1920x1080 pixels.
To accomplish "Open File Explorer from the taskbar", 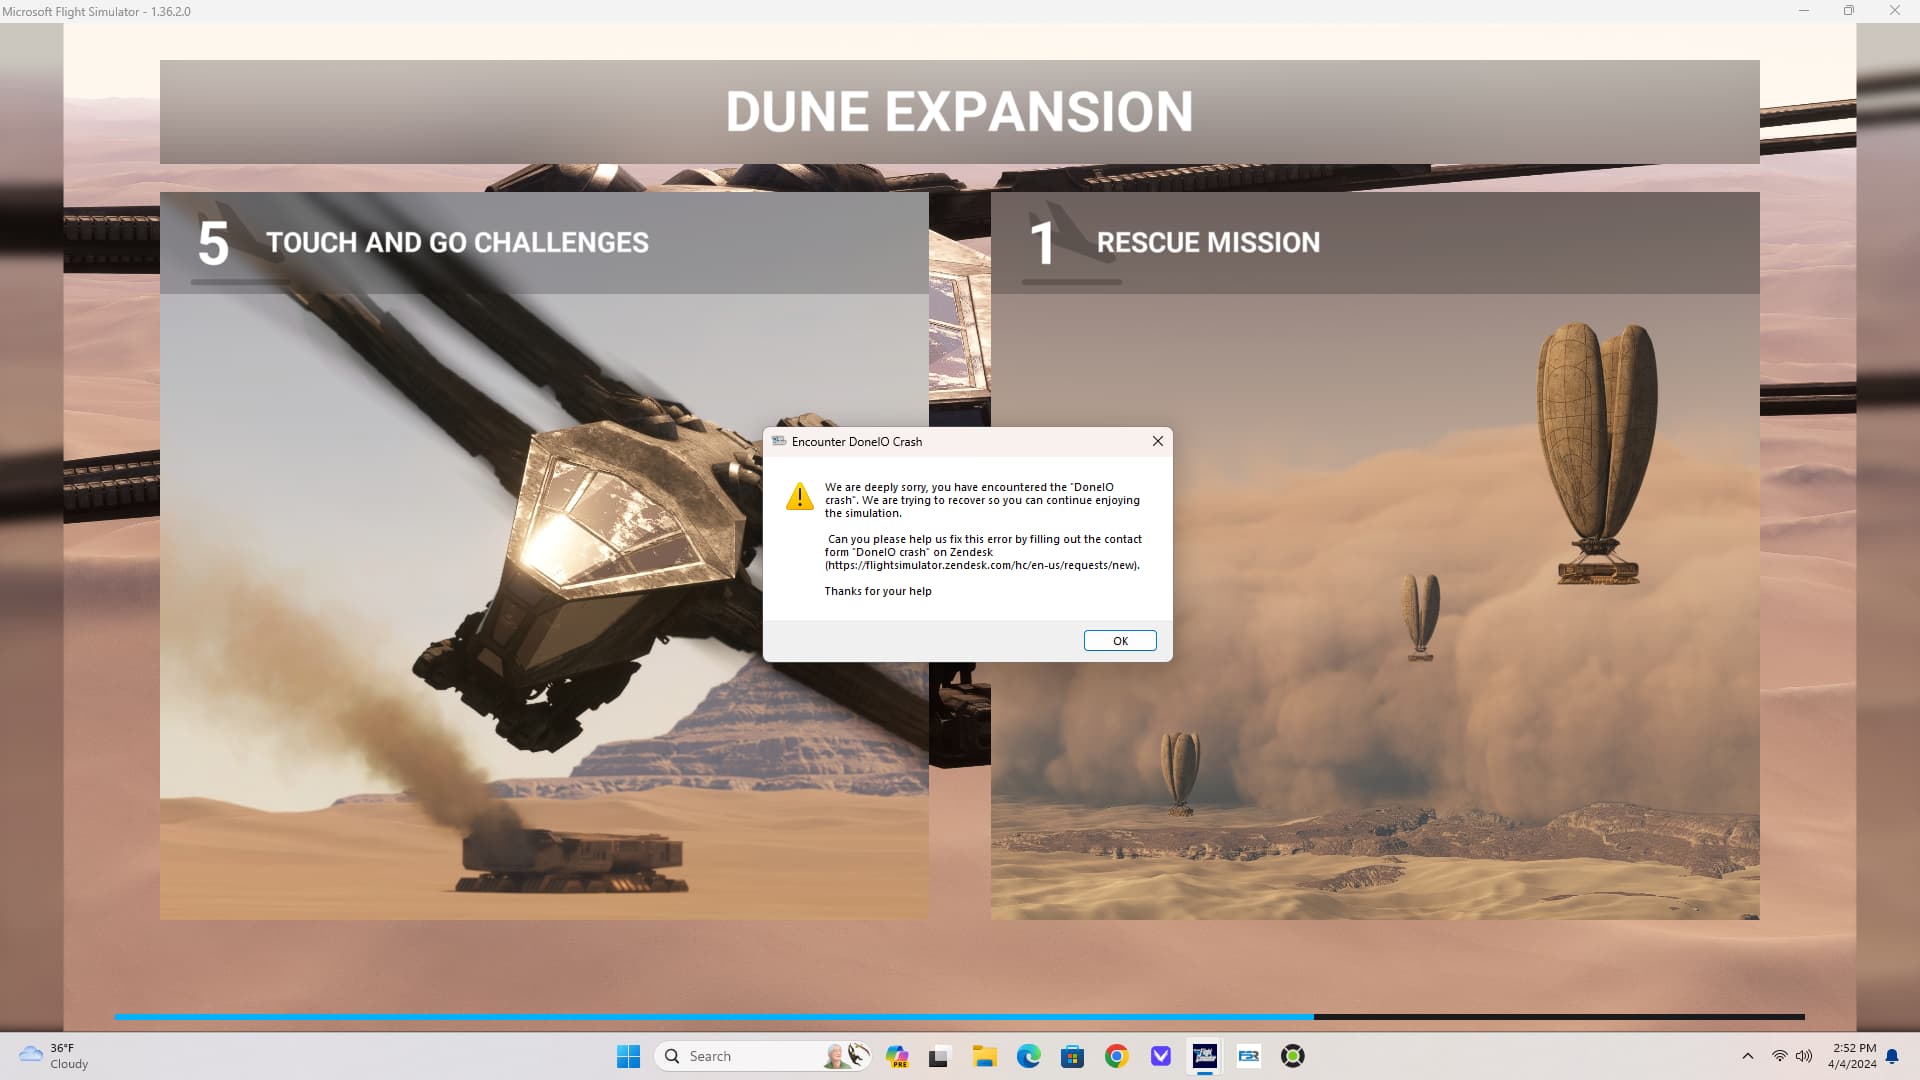I will tap(984, 1056).
